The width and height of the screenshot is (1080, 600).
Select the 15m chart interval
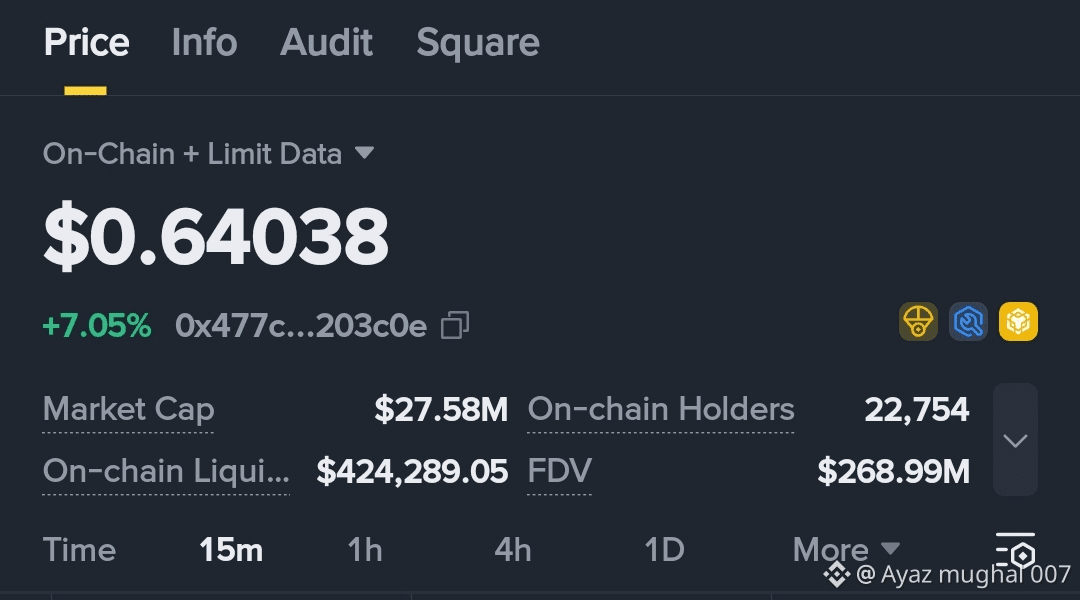(x=231, y=549)
